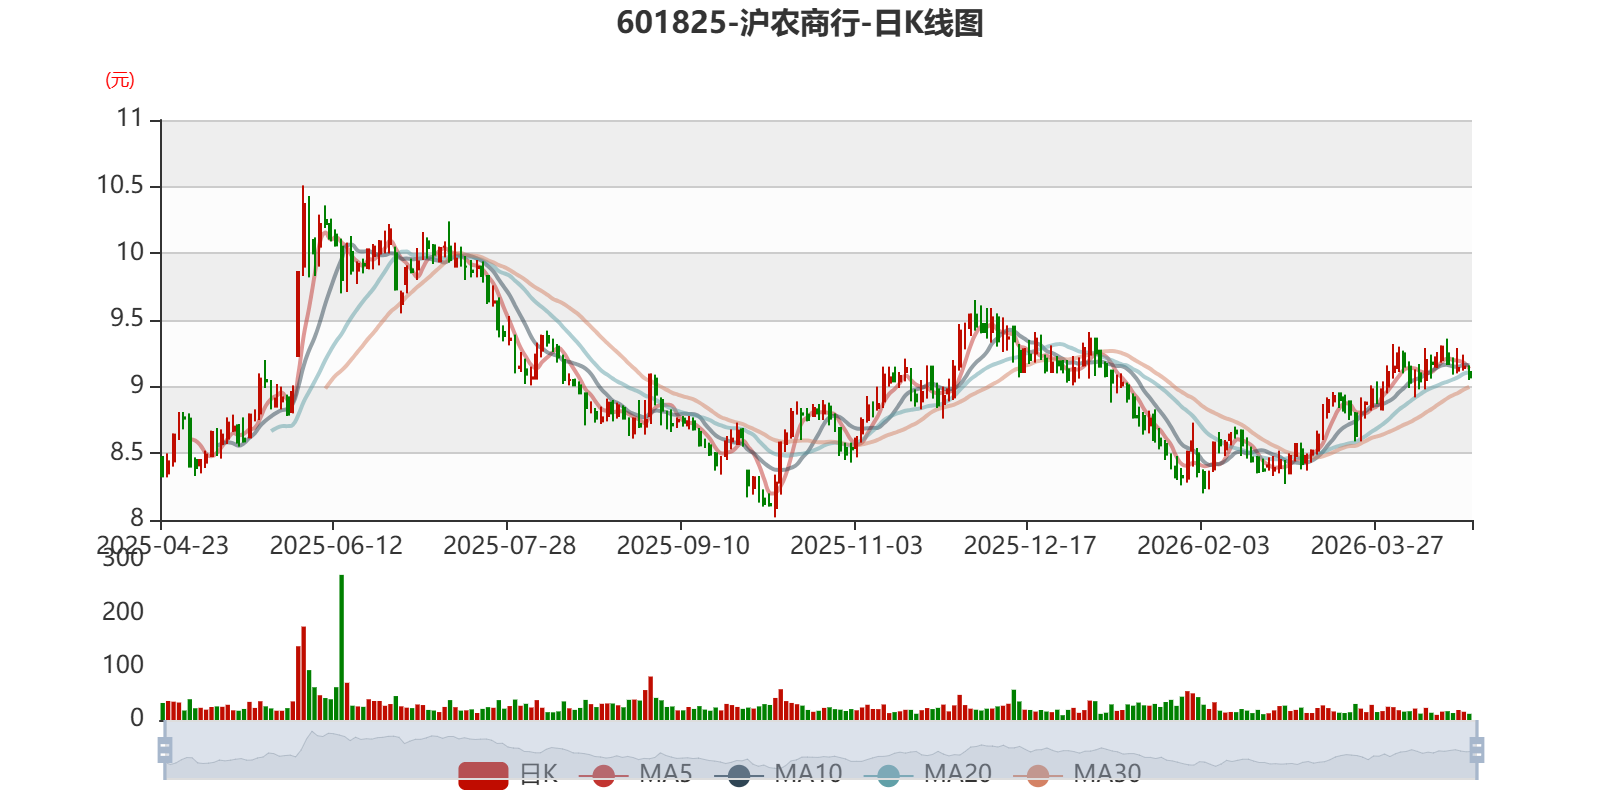The width and height of the screenshot is (1600, 800).
Task: Click the 100 volume axis label
Action: pyautogui.click(x=123, y=665)
